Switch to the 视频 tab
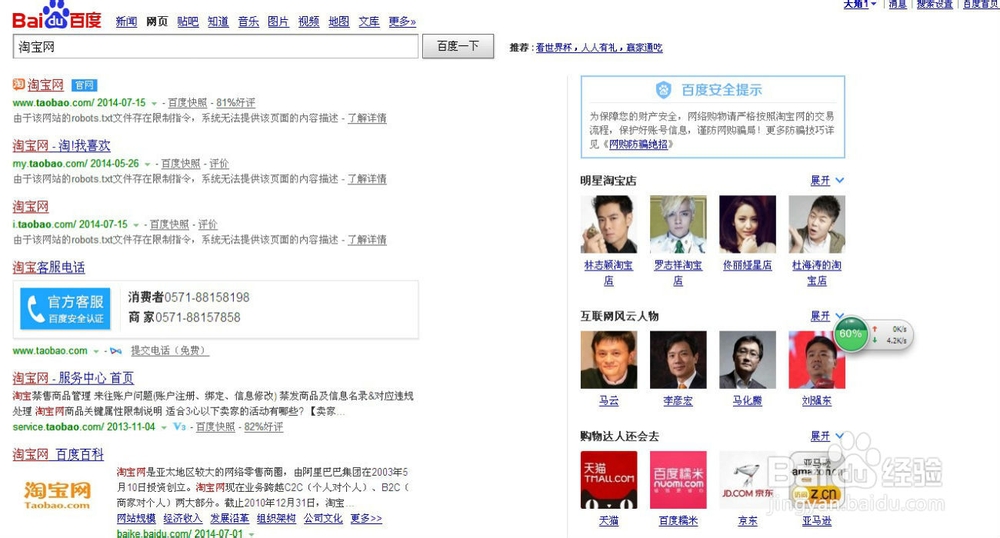The height and width of the screenshot is (538, 1000). [309, 22]
